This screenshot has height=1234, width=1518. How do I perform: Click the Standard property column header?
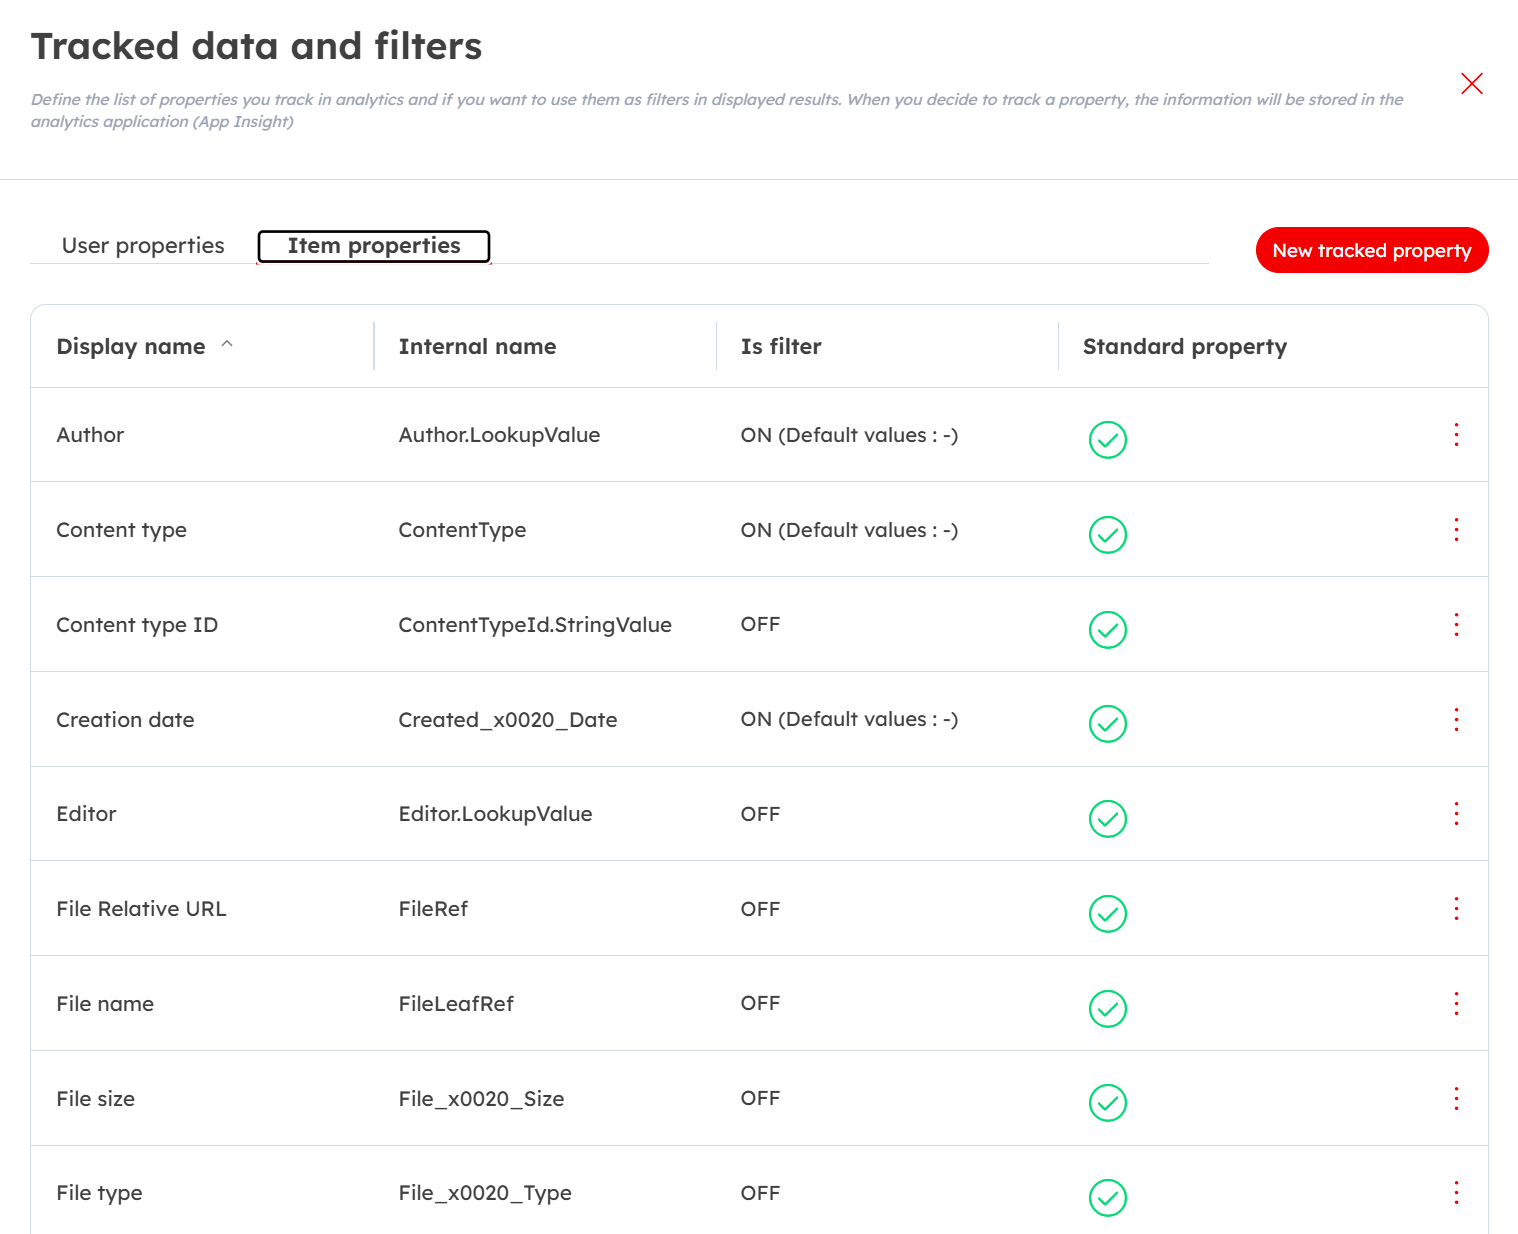click(x=1185, y=346)
